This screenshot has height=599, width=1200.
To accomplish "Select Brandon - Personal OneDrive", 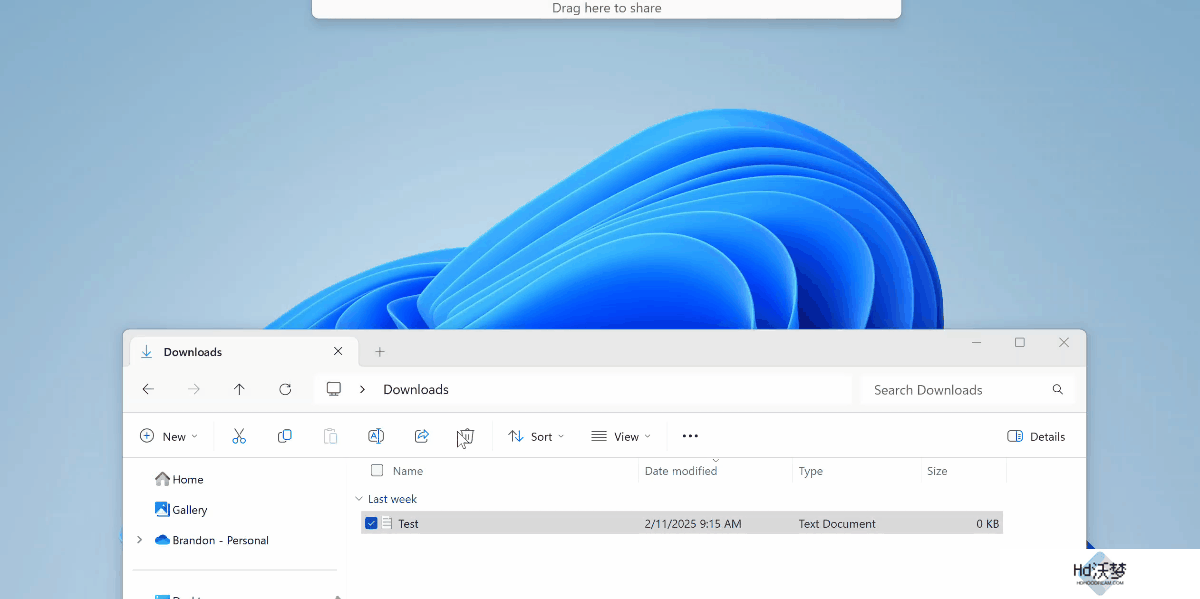I will 211,540.
